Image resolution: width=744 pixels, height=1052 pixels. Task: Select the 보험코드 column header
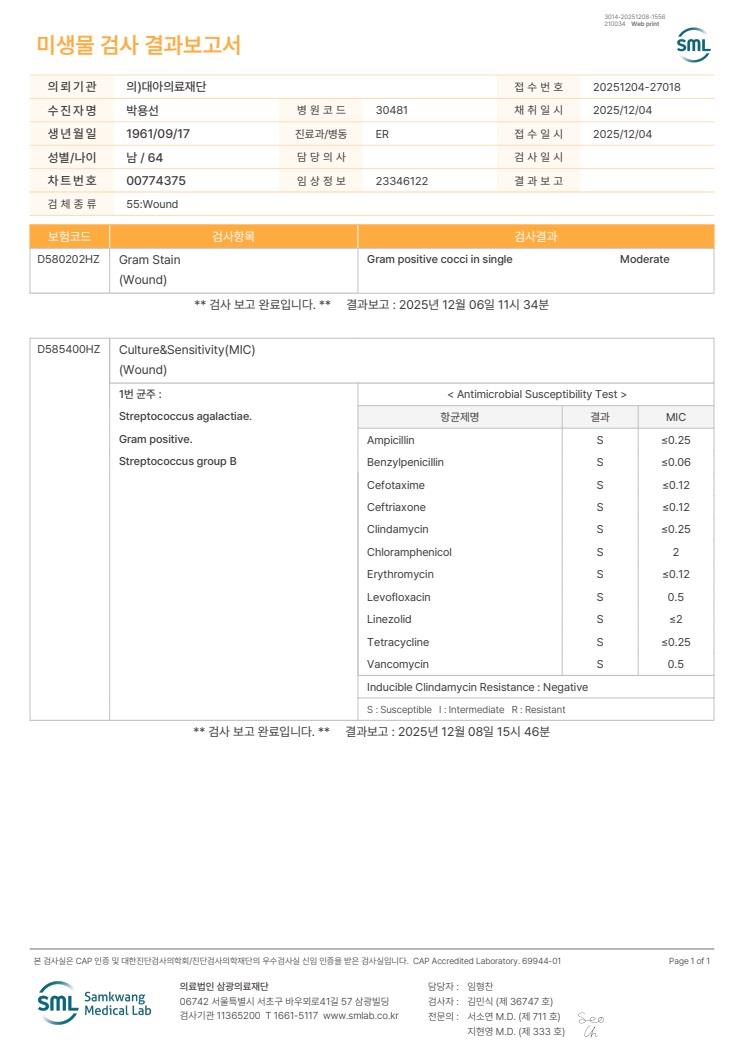[x=69, y=236]
